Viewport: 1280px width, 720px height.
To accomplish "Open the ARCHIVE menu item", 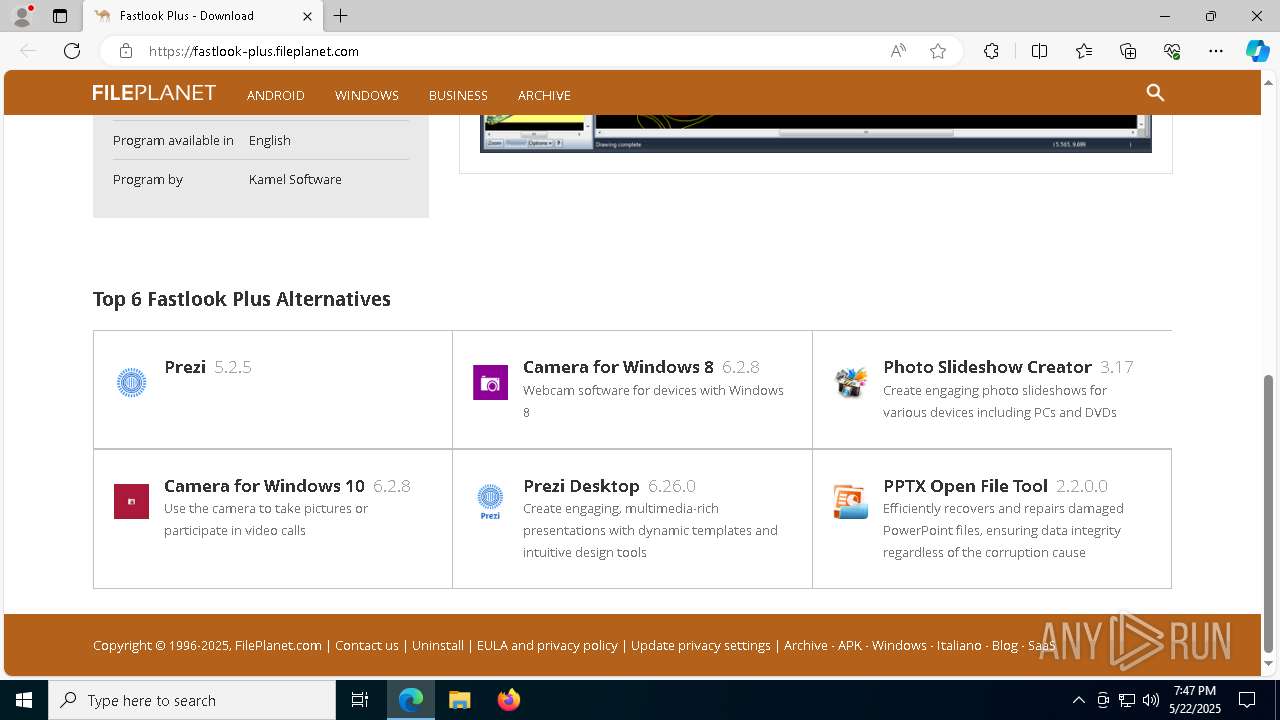I will tap(544, 95).
